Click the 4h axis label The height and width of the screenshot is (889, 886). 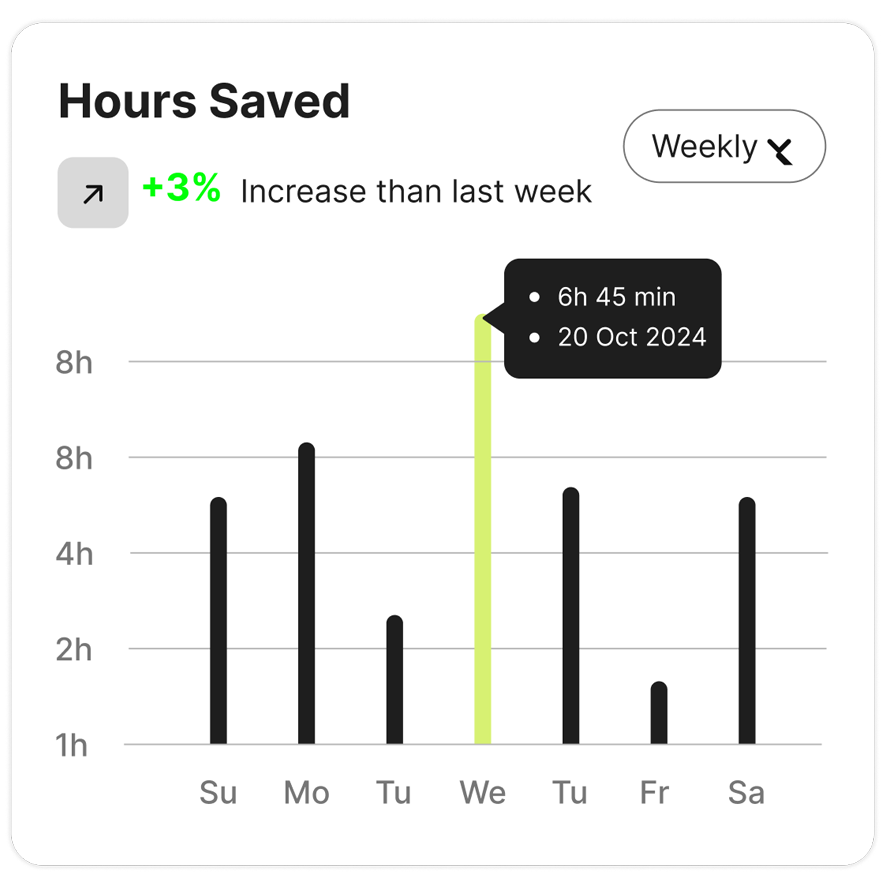(x=74, y=554)
